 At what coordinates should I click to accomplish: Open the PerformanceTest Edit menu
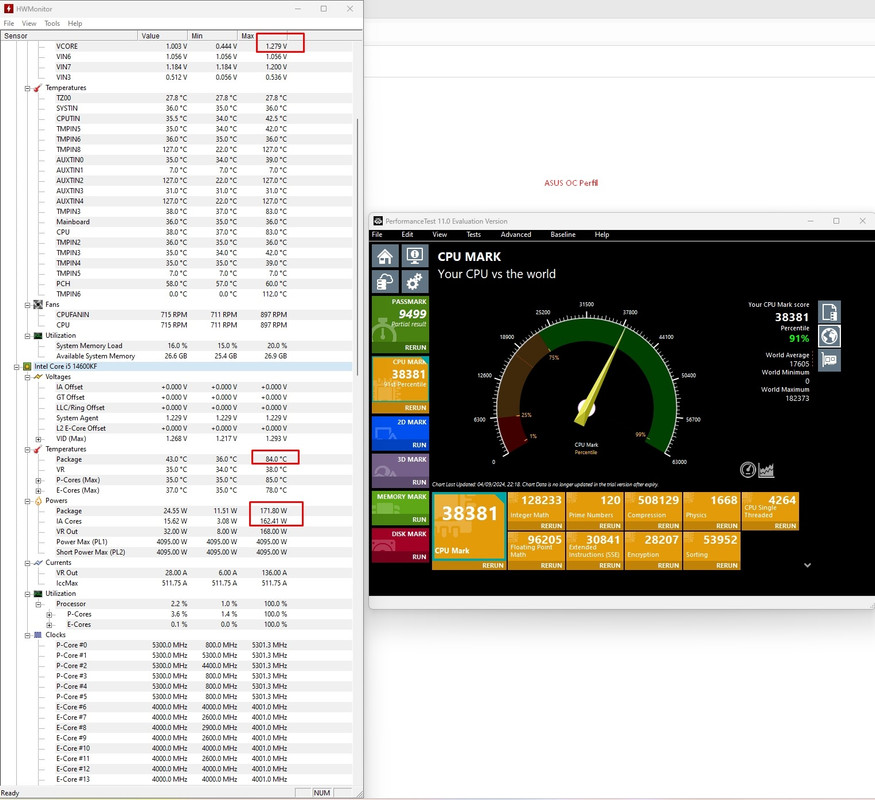(407, 234)
